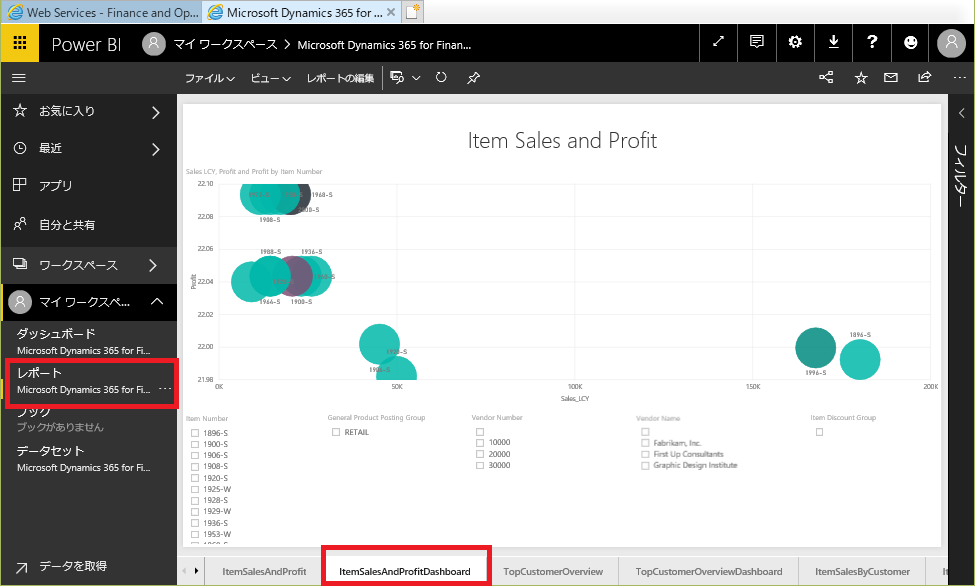Select the 1936-S checkbox

[x=195, y=523]
